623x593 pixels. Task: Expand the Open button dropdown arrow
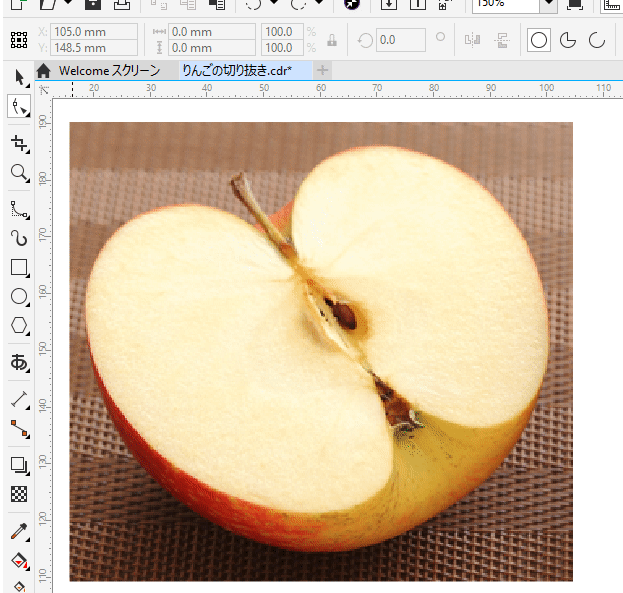(x=68, y=3)
